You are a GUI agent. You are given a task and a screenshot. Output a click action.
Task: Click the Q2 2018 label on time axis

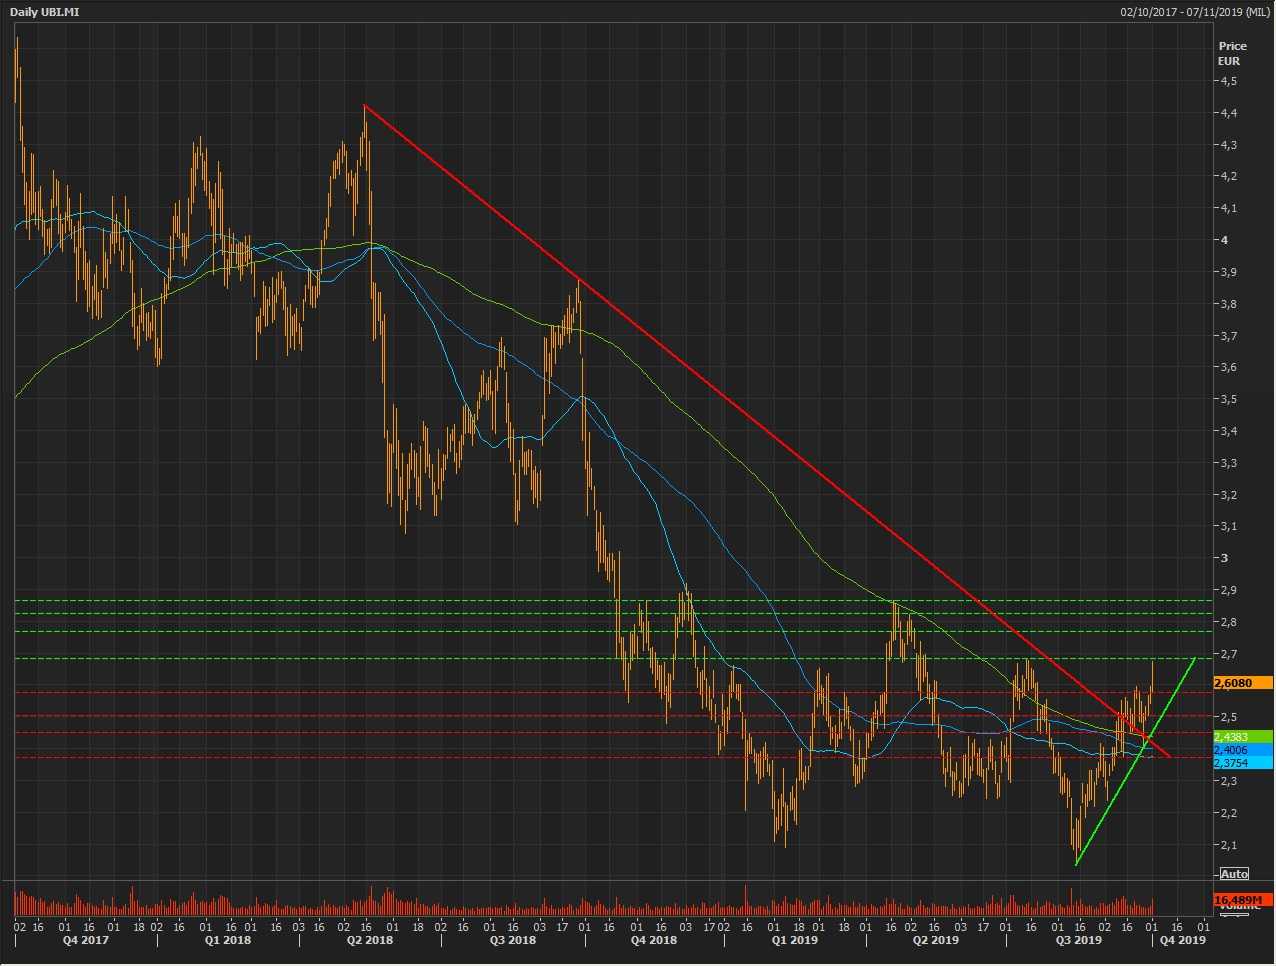coord(370,940)
